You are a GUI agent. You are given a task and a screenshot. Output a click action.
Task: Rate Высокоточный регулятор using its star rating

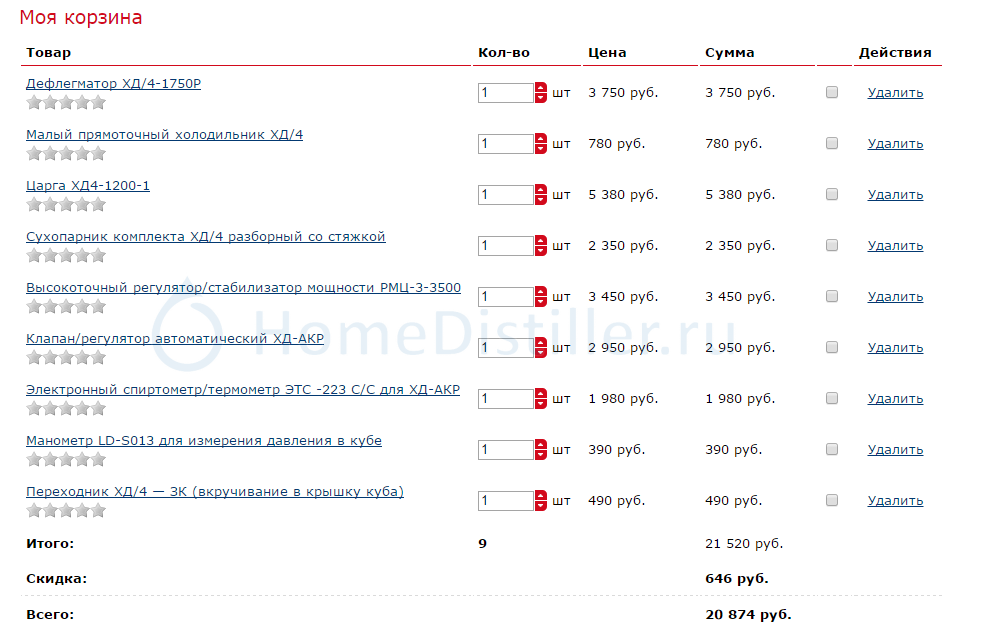point(66,307)
